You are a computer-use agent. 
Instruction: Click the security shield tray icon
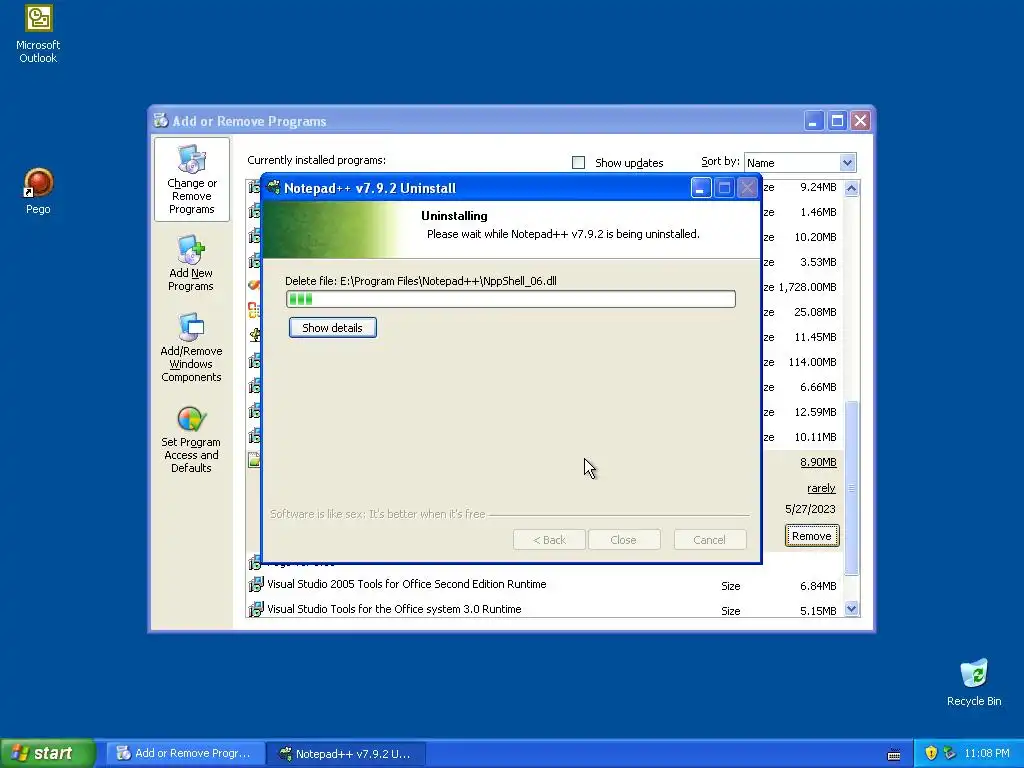[x=931, y=753]
